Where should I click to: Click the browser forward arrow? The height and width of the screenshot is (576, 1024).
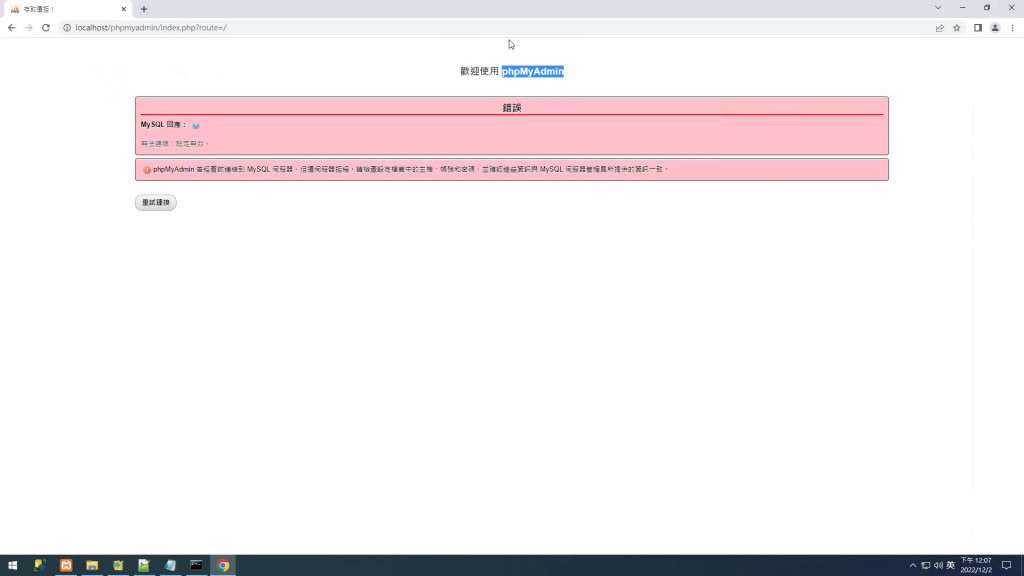tap(29, 27)
